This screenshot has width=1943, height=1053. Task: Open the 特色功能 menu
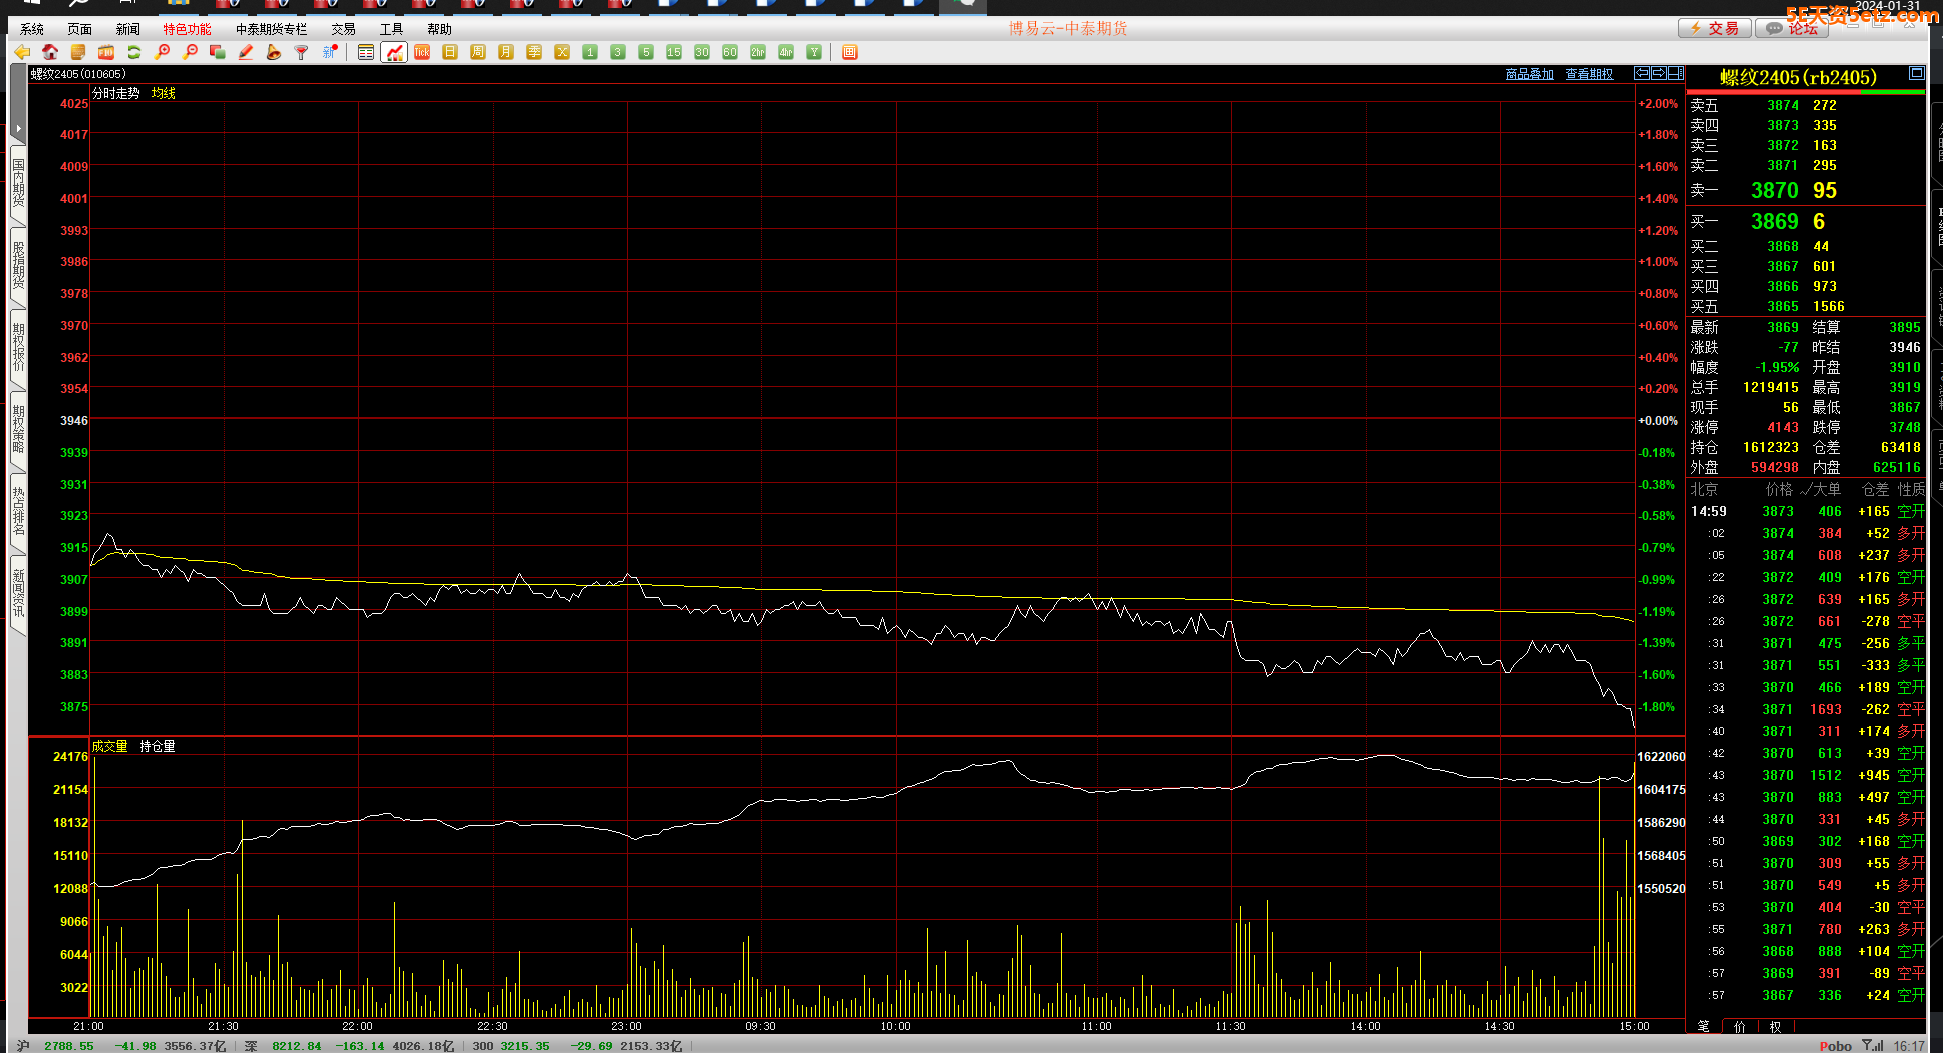[x=187, y=29]
